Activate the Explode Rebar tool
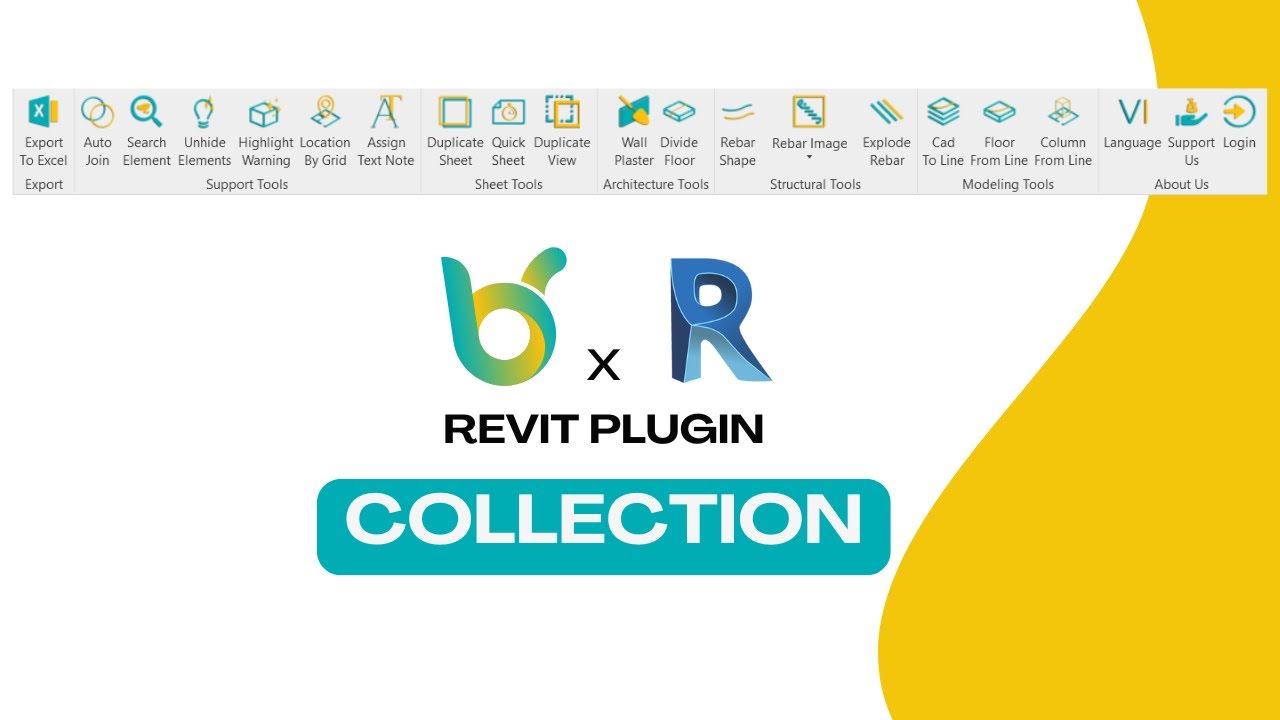The image size is (1280, 720). pos(886,130)
